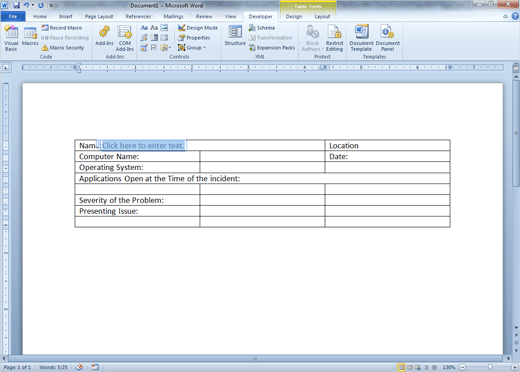This screenshot has height=372, width=520.
Task: Expand the Group dropdown
Action: [192, 48]
